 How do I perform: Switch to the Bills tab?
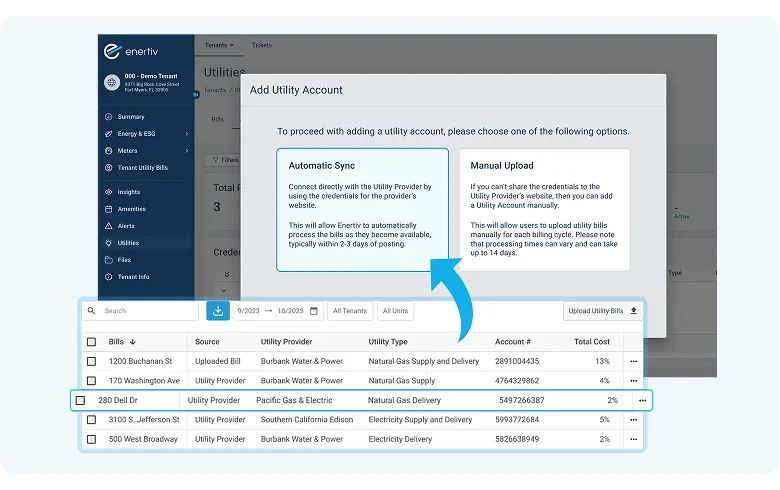(x=217, y=119)
